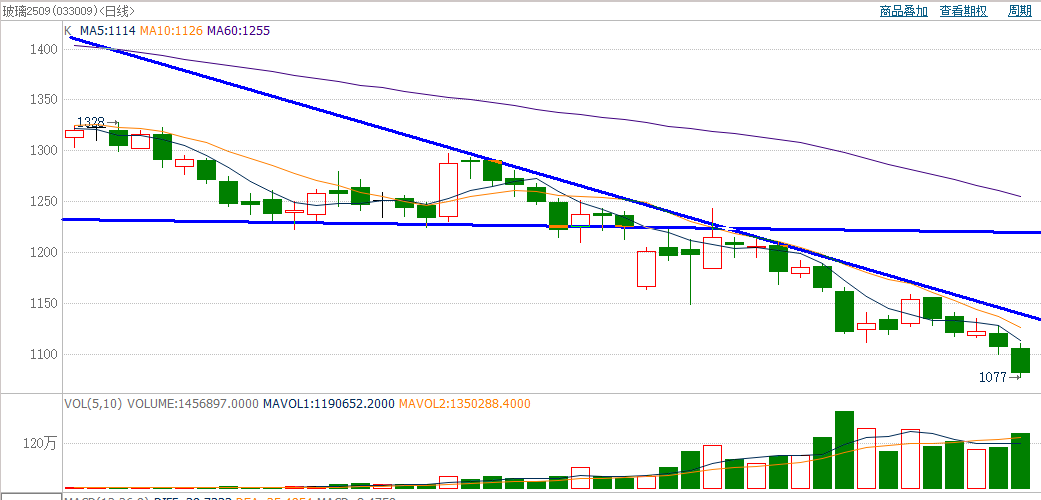Click the 玻璃2509(033009) chart title
This screenshot has width=1041, height=500.
coord(68,11)
